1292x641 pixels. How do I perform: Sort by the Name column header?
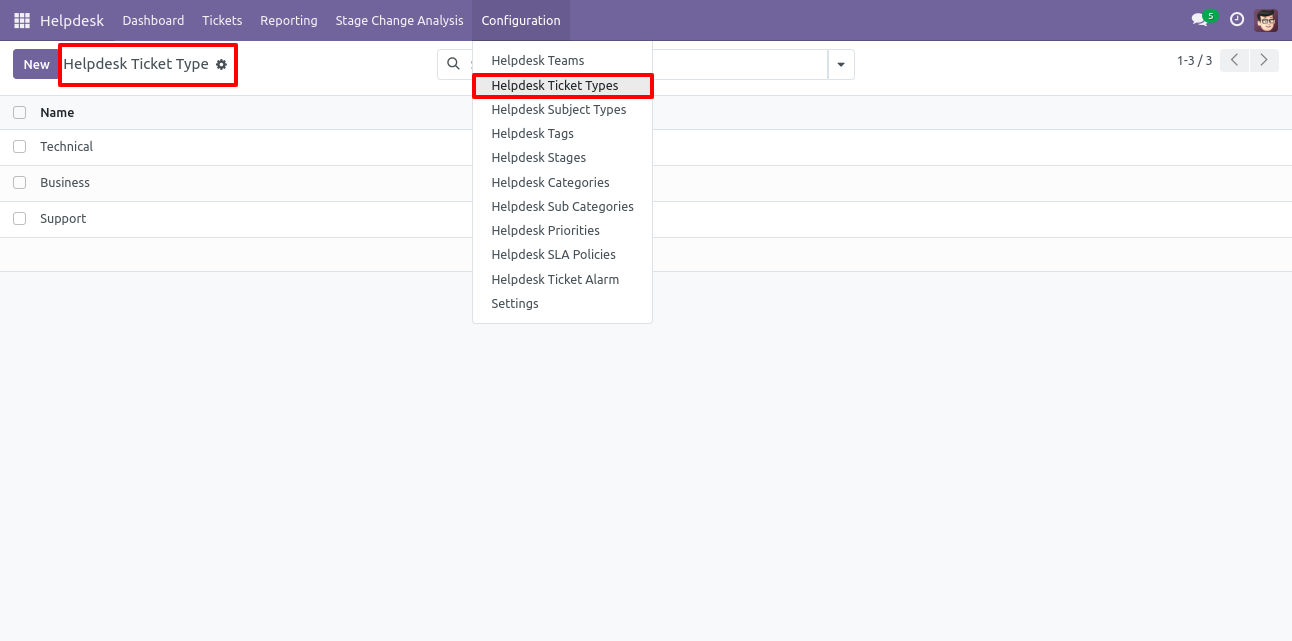(x=57, y=113)
